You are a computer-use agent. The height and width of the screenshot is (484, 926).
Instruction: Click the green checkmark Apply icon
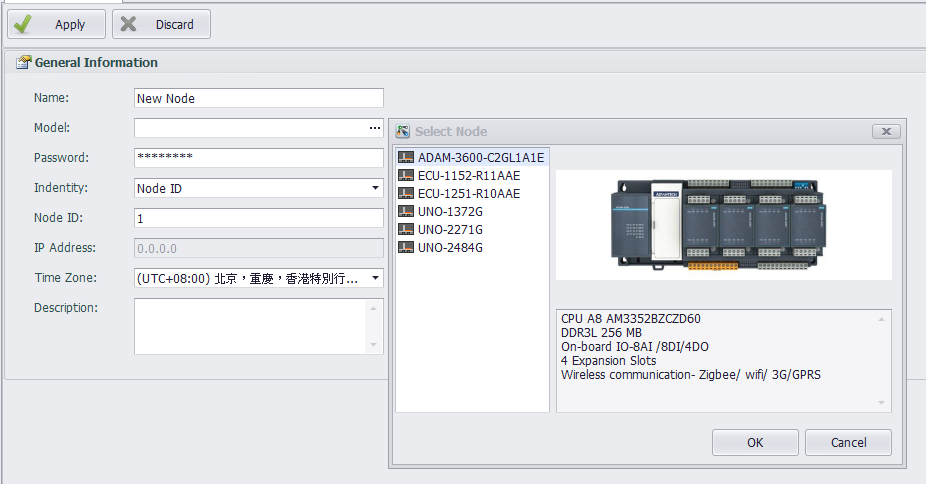click(23, 24)
